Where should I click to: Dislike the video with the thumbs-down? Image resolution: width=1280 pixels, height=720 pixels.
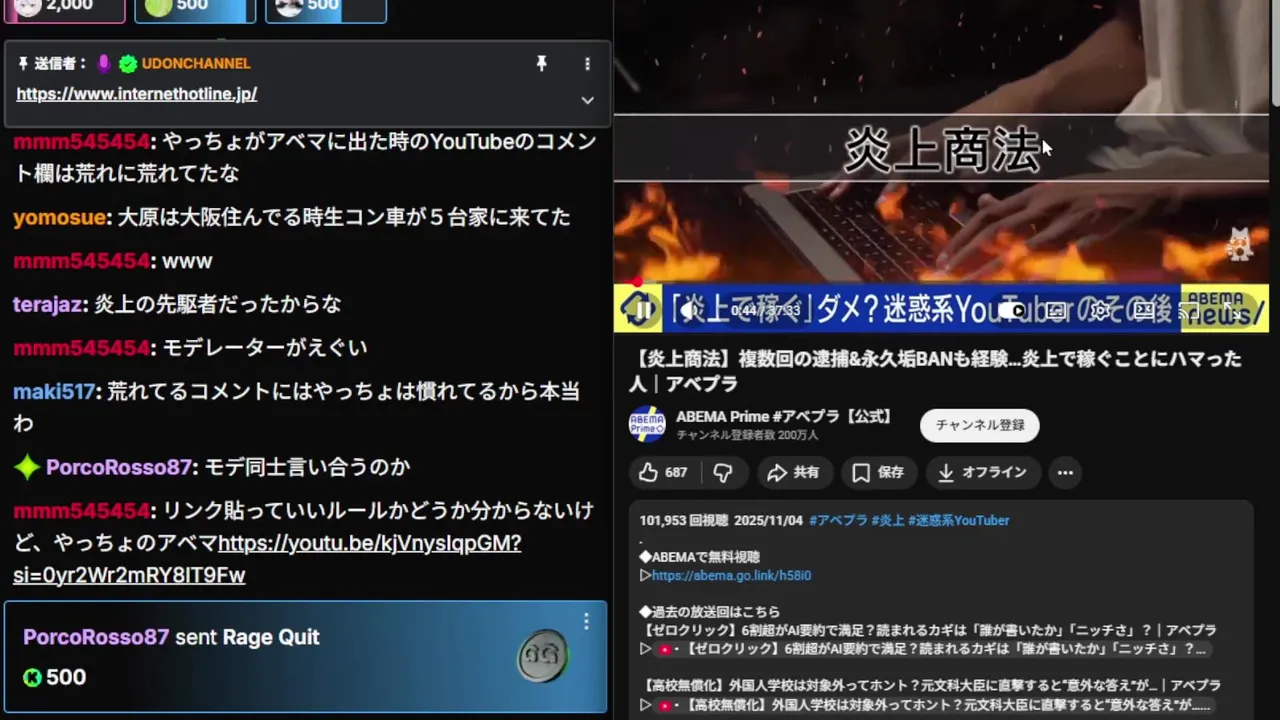click(x=723, y=472)
